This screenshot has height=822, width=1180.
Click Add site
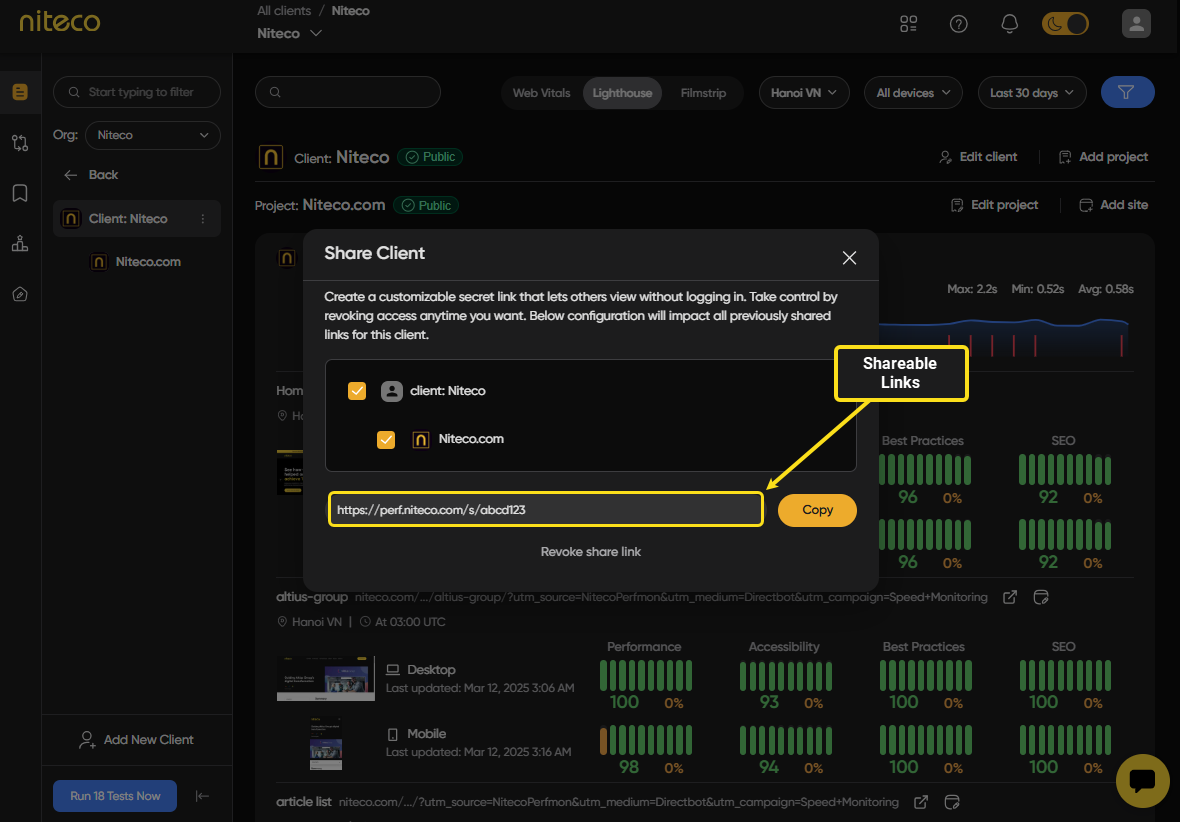(1114, 205)
